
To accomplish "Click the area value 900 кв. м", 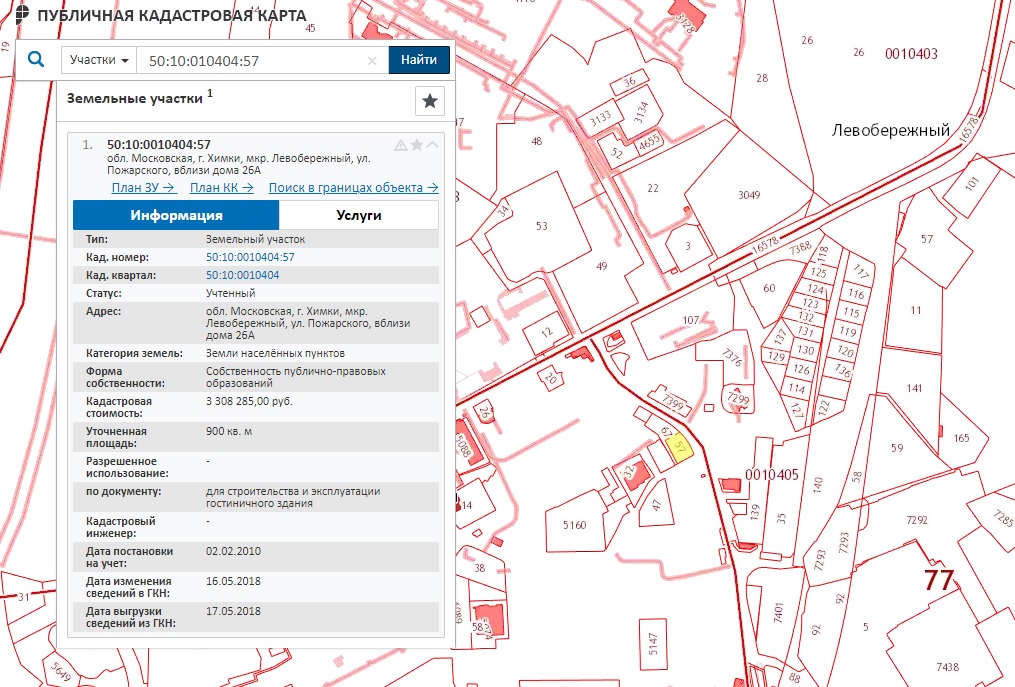I will pyautogui.click(x=229, y=431).
